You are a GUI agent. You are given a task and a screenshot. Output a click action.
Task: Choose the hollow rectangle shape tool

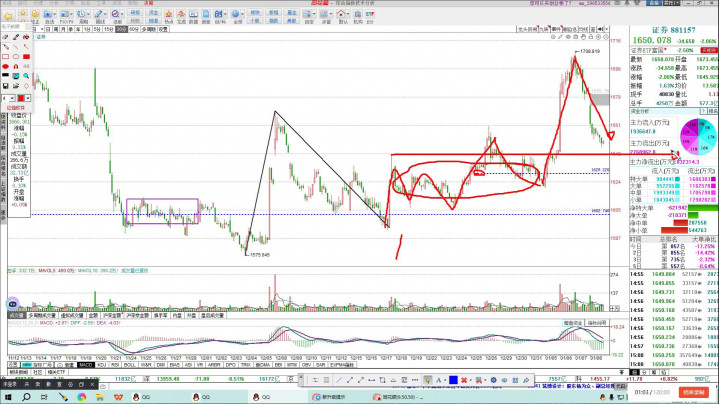[6, 56]
